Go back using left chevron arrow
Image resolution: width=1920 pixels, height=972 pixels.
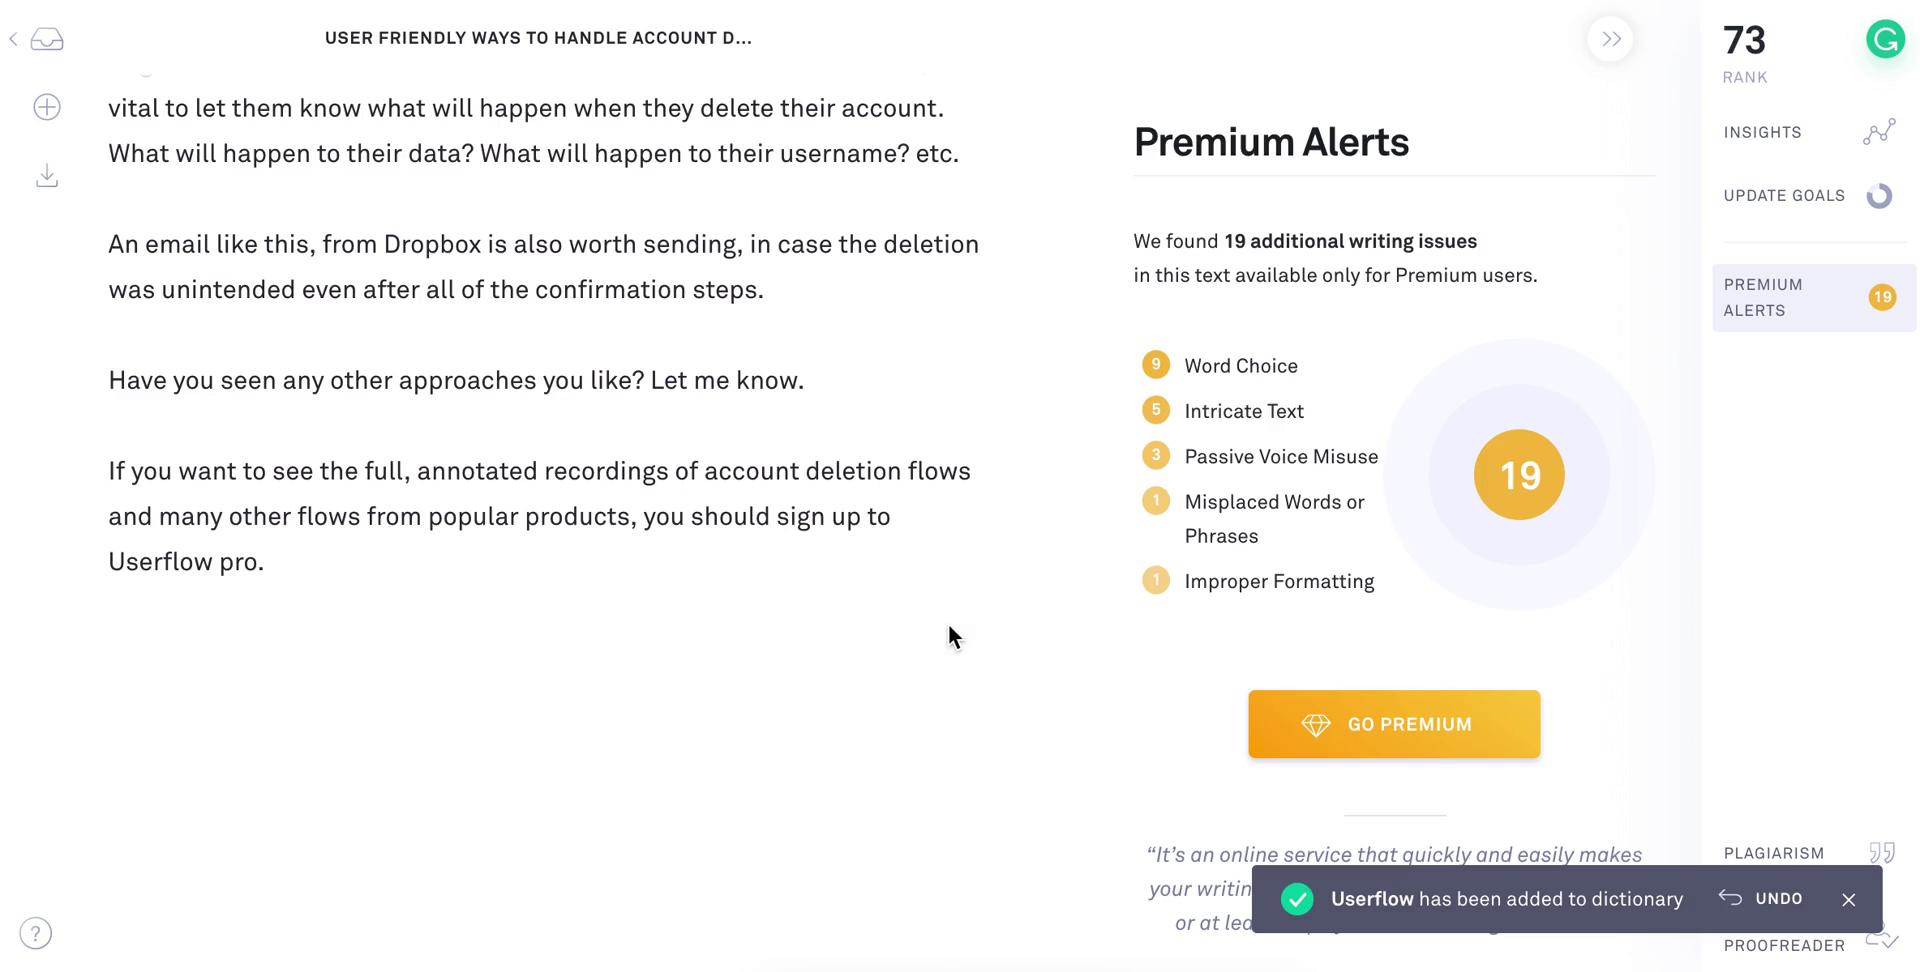pyautogui.click(x=13, y=39)
